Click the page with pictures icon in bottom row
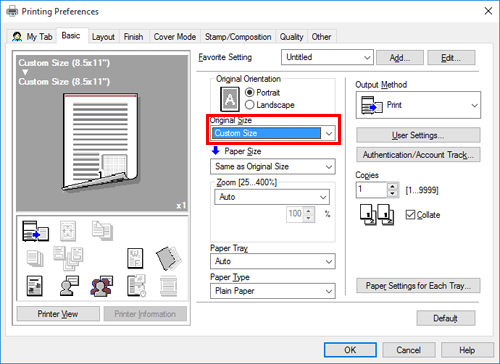The image size is (500, 364). click(35, 286)
